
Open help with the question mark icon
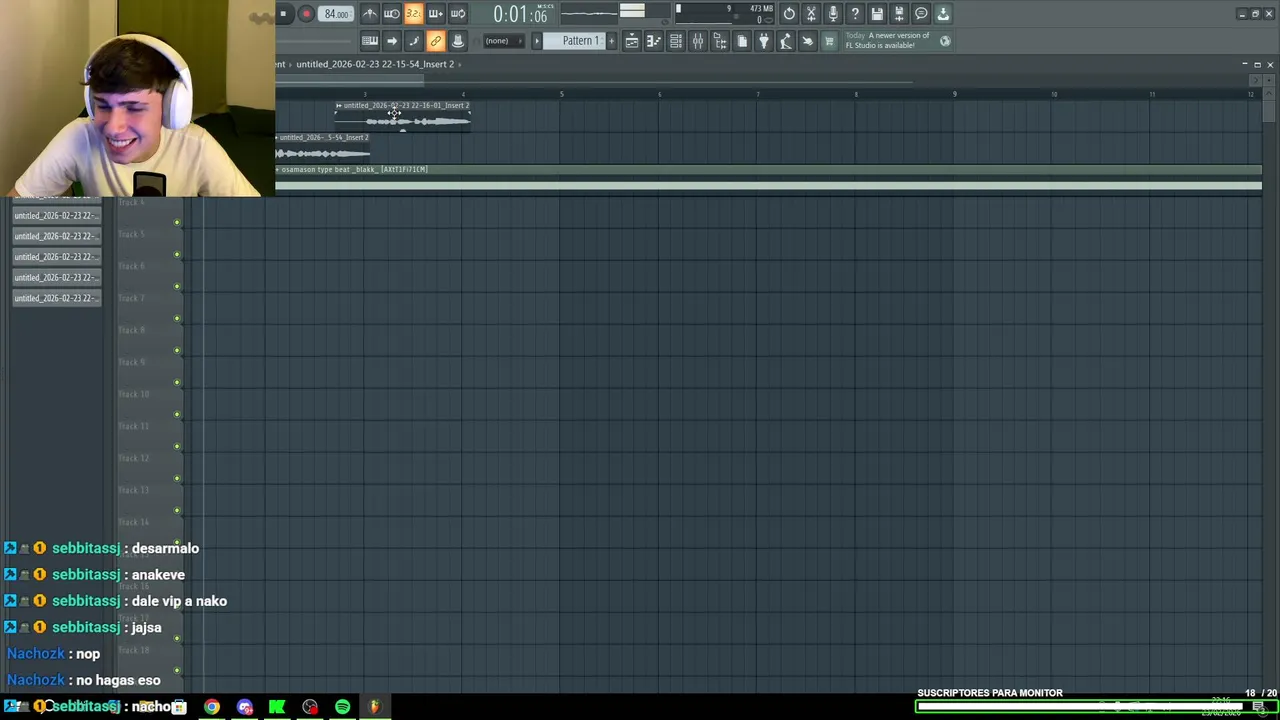tap(855, 14)
